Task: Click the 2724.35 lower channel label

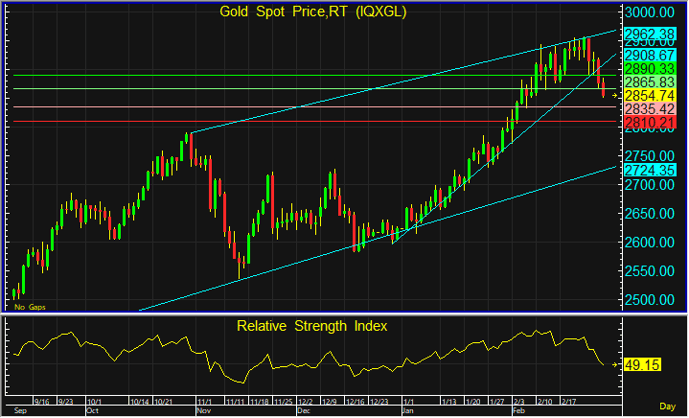Action: click(652, 171)
